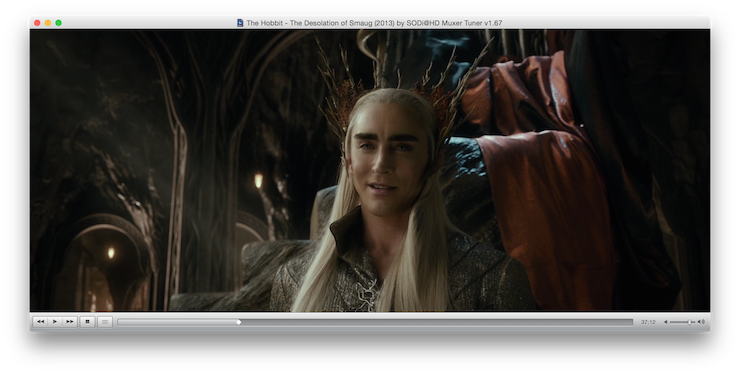The width and height of the screenshot is (740, 374).
Task: Click the document icon in title bar
Action: [240, 23]
